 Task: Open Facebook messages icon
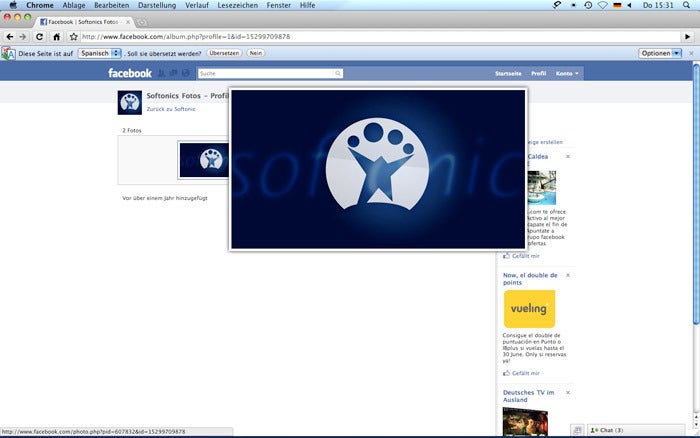click(x=173, y=73)
